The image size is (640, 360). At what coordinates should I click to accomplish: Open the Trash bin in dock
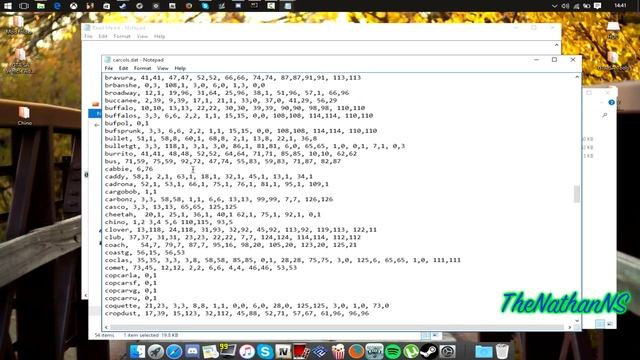pyautogui.click(x=502, y=351)
